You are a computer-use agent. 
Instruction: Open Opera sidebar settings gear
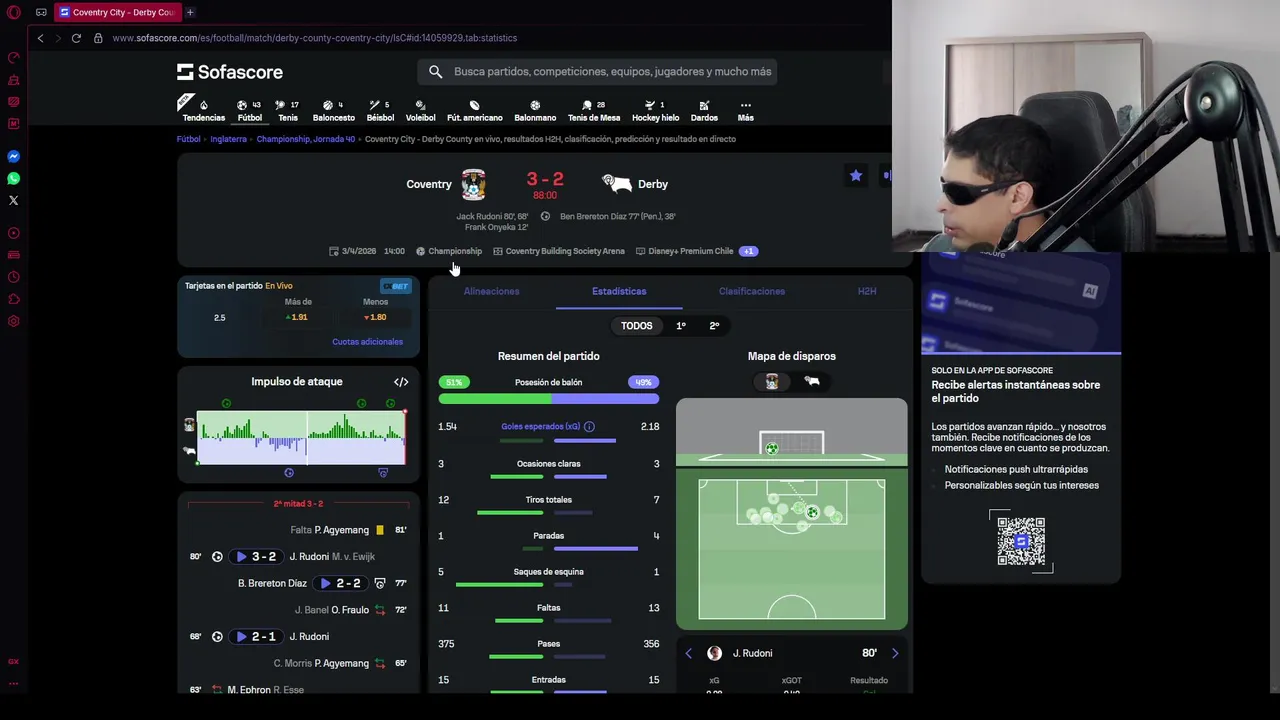click(13, 321)
